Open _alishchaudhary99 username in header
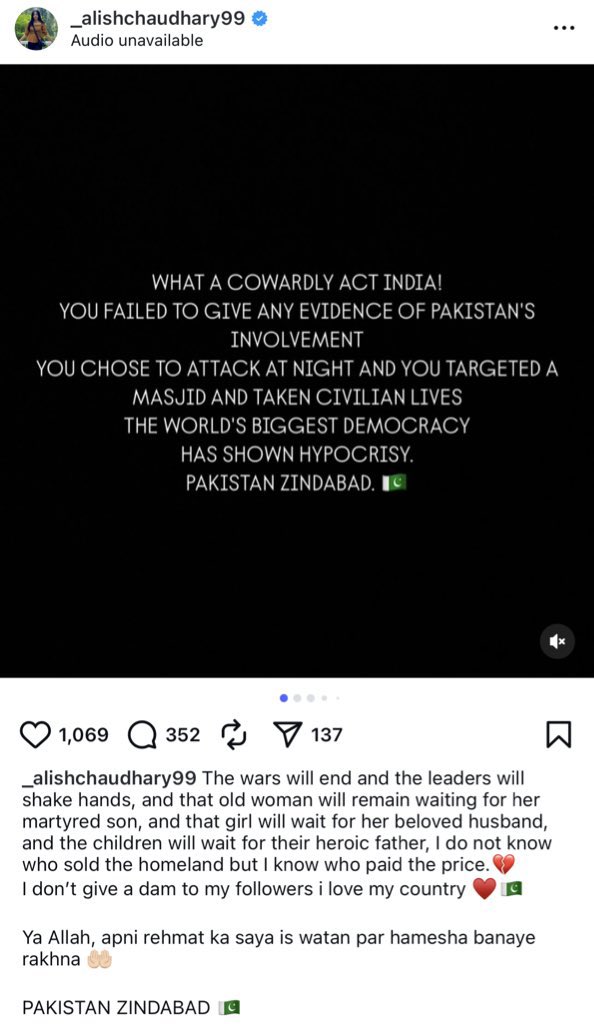The height and width of the screenshot is (1024, 594). [158, 18]
